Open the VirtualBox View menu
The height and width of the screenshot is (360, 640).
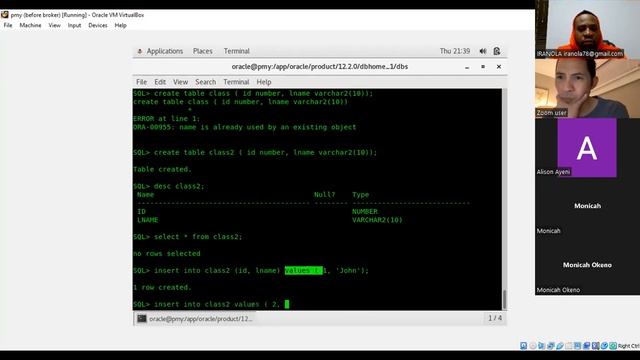[54, 25]
